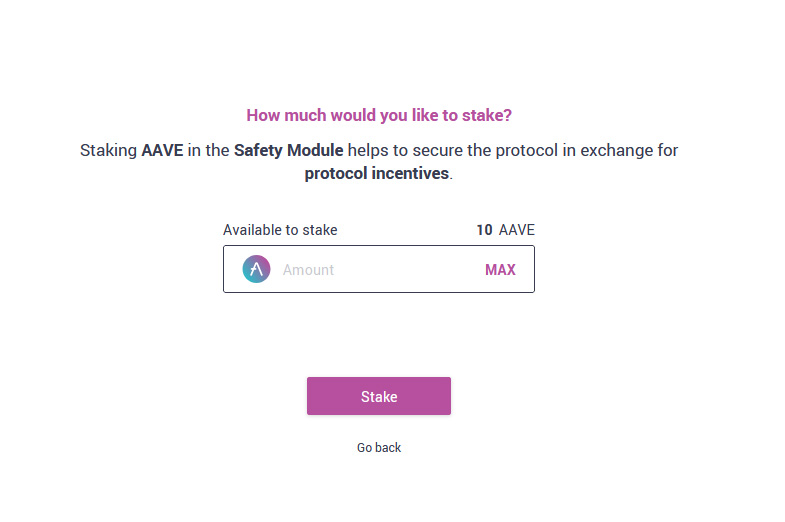Click the "Amount" placeholder text

click(308, 270)
